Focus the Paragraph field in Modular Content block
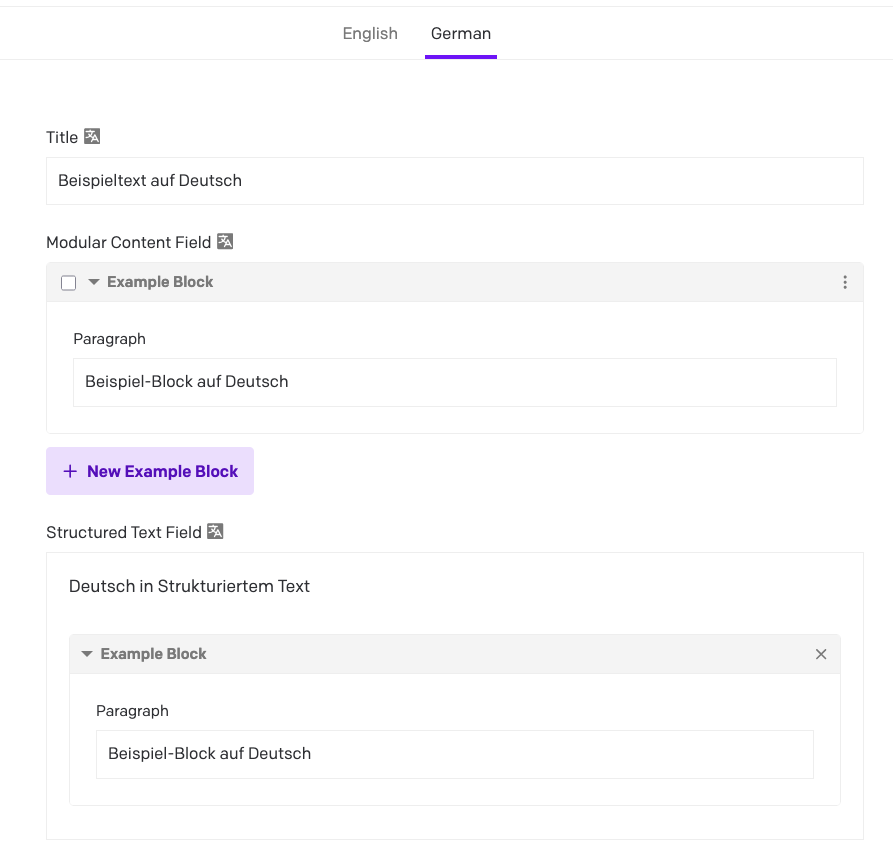893x864 pixels. coord(454,382)
